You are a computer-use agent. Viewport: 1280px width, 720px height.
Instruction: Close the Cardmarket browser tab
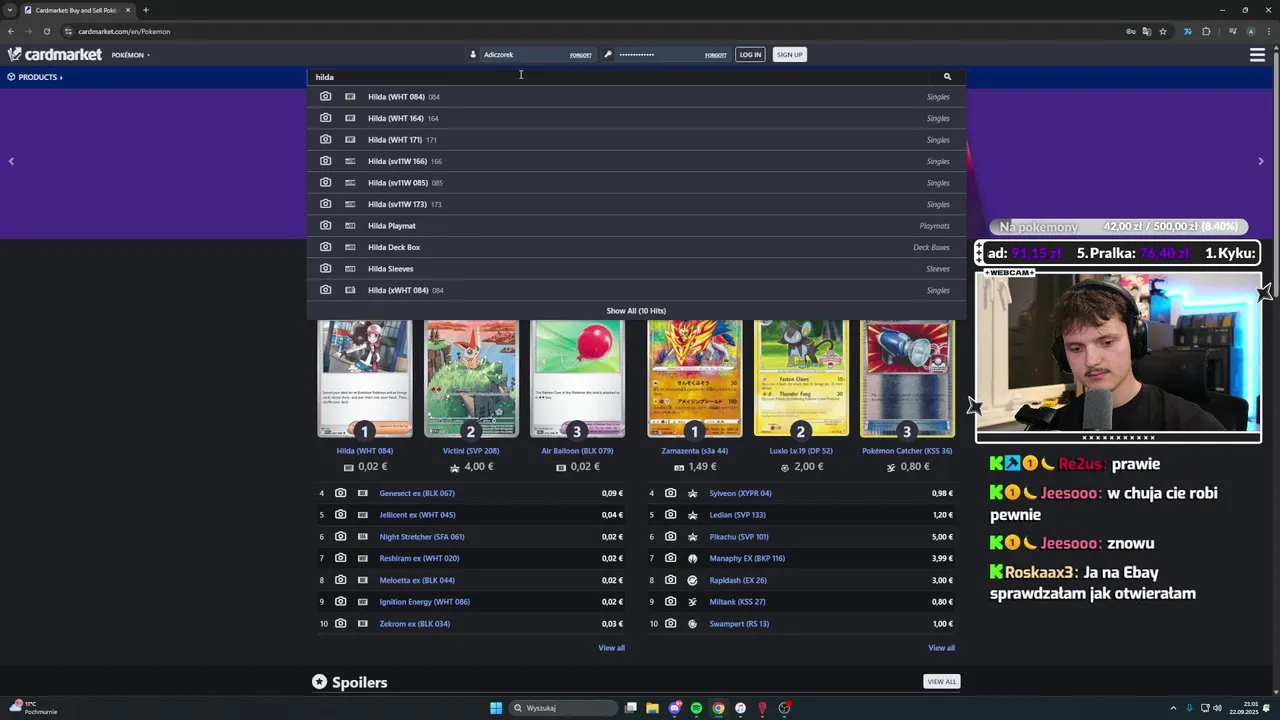[128, 10]
